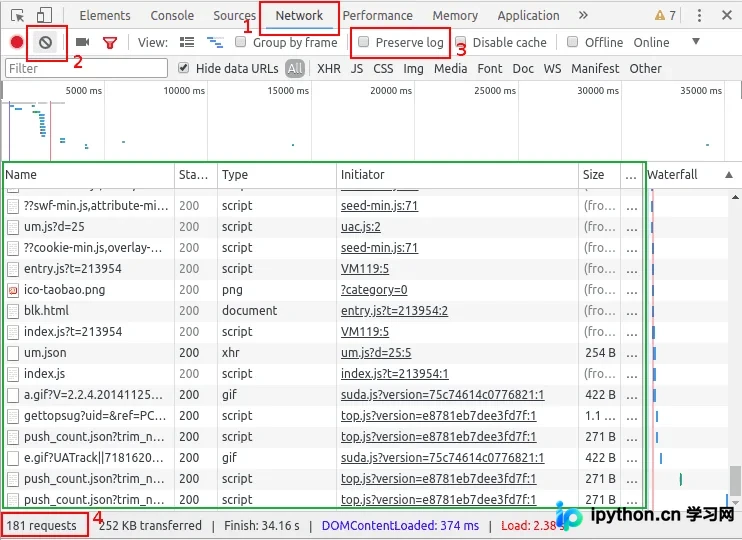Click the request list scrollbar thumb
Viewport: 742px width, 540px height.
point(735,480)
